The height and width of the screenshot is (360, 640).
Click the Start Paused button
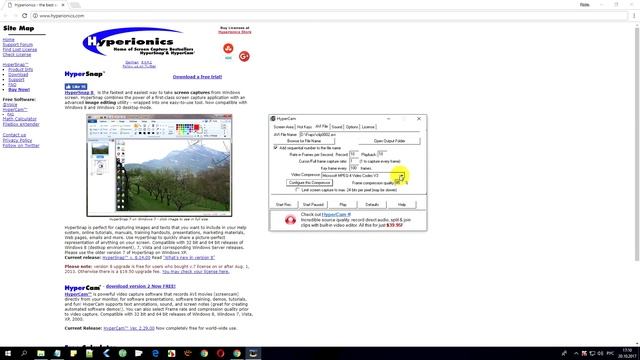click(x=313, y=204)
